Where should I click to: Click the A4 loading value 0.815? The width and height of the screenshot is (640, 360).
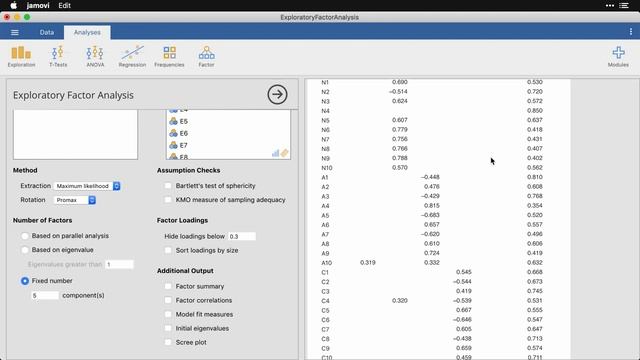(431, 205)
